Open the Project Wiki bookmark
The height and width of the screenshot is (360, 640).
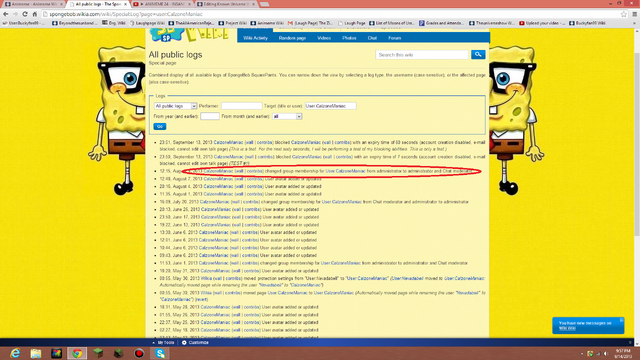(x=233, y=23)
